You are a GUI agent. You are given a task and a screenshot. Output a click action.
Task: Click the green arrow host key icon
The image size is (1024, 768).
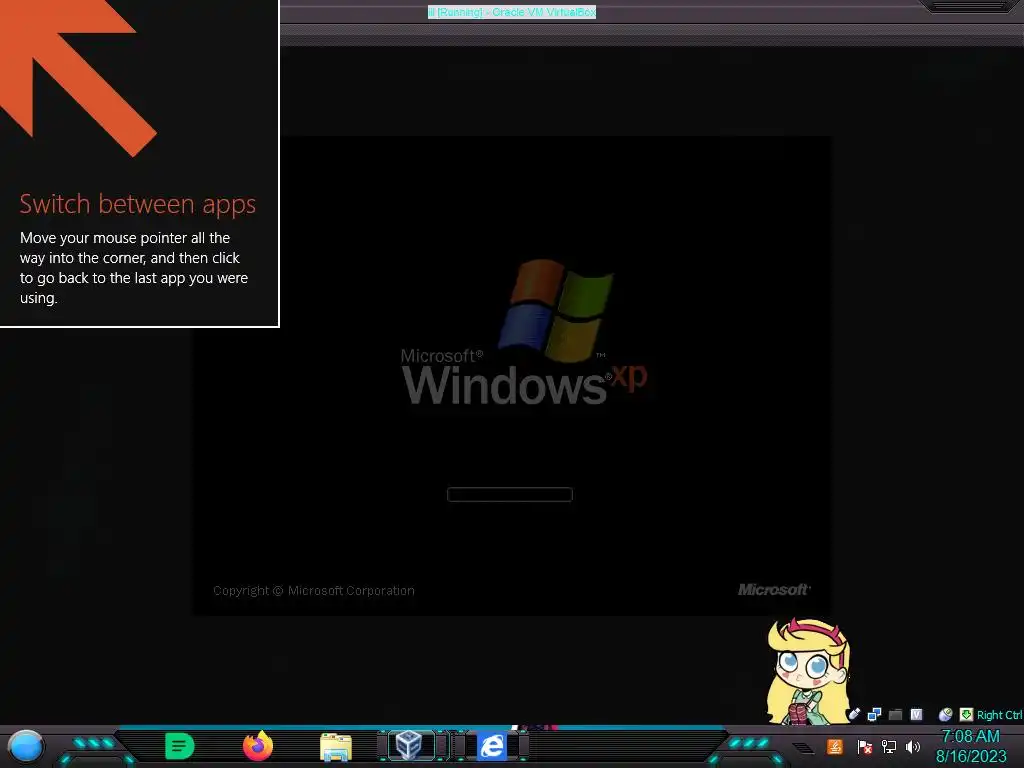coord(966,714)
